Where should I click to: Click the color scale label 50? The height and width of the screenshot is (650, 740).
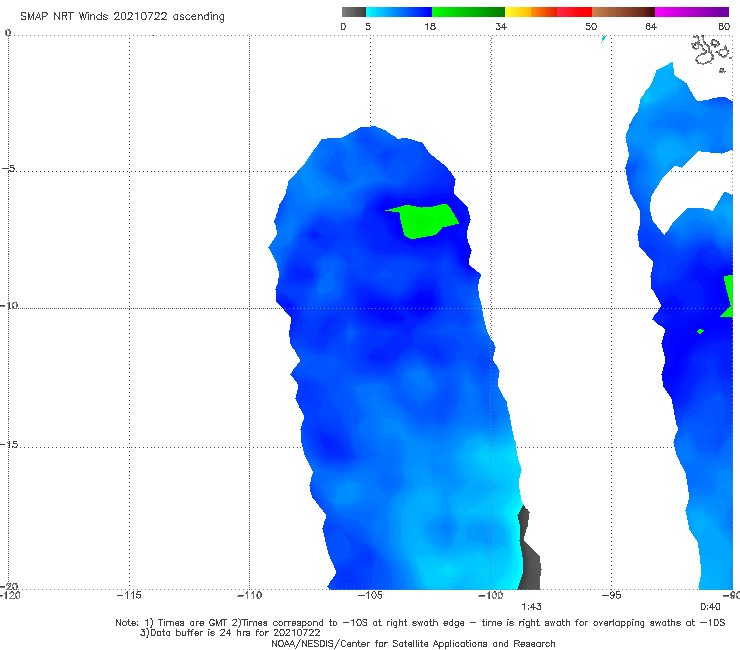click(x=591, y=26)
